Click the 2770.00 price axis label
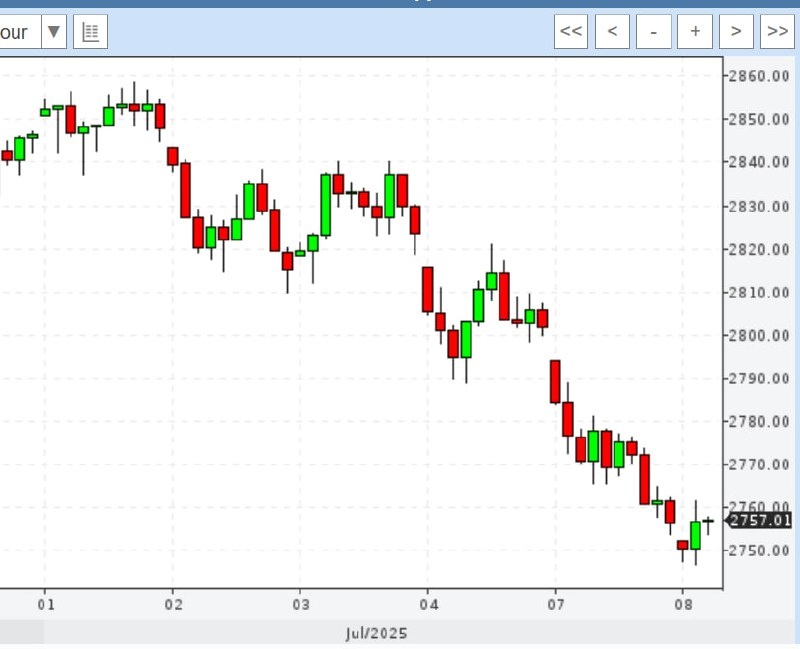This screenshot has height=649, width=800. 759,465
